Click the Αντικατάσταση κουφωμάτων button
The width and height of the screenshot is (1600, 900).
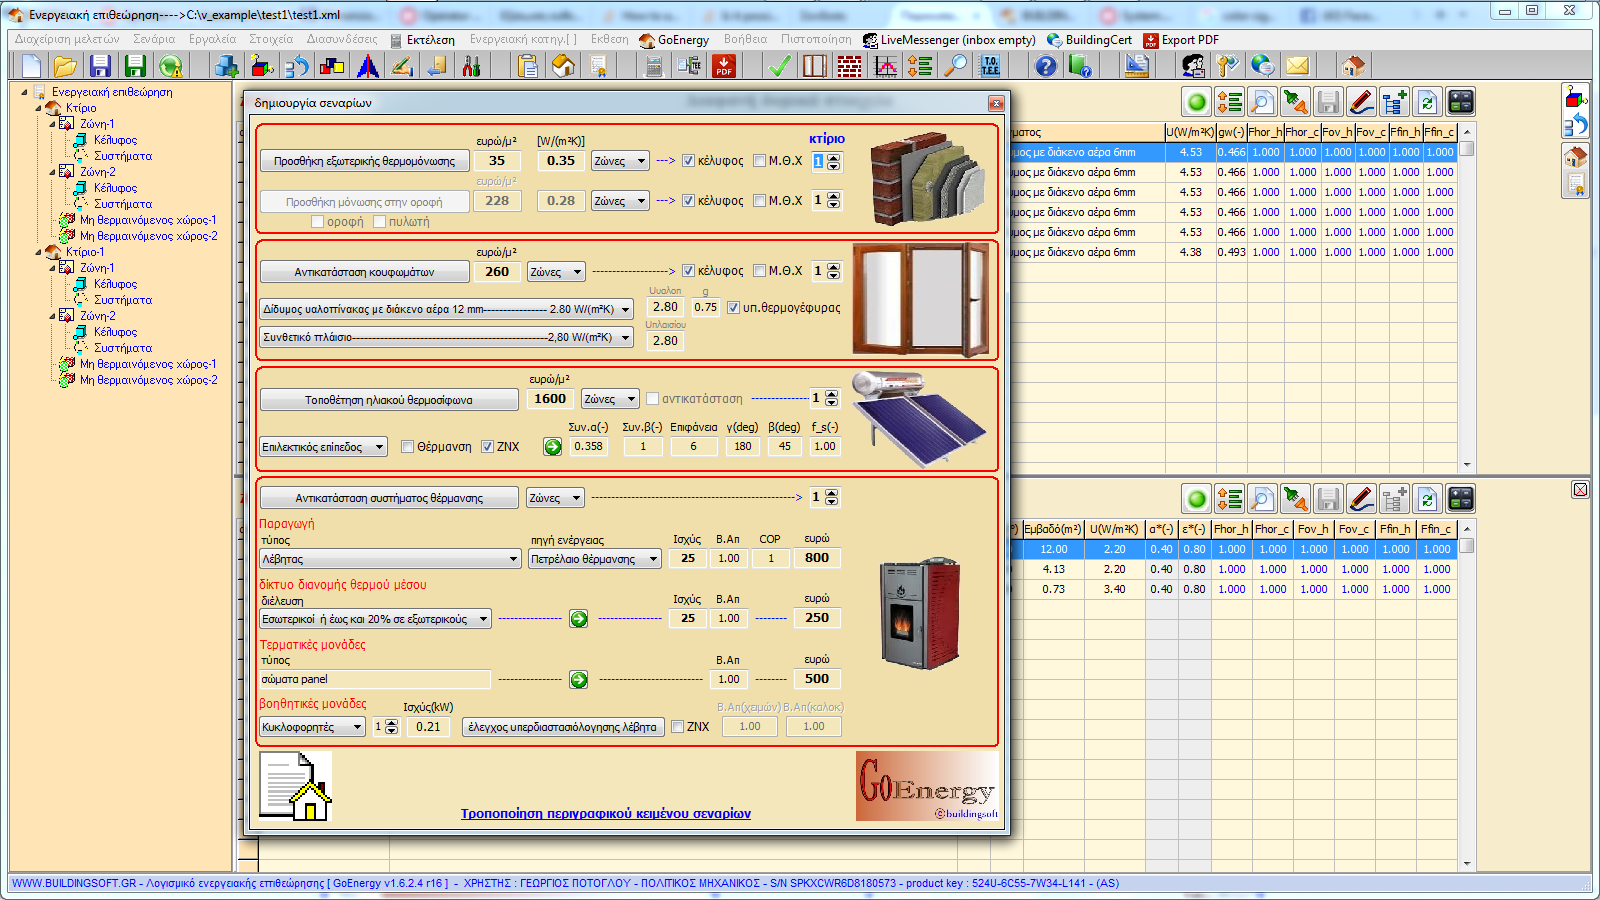pos(364,272)
